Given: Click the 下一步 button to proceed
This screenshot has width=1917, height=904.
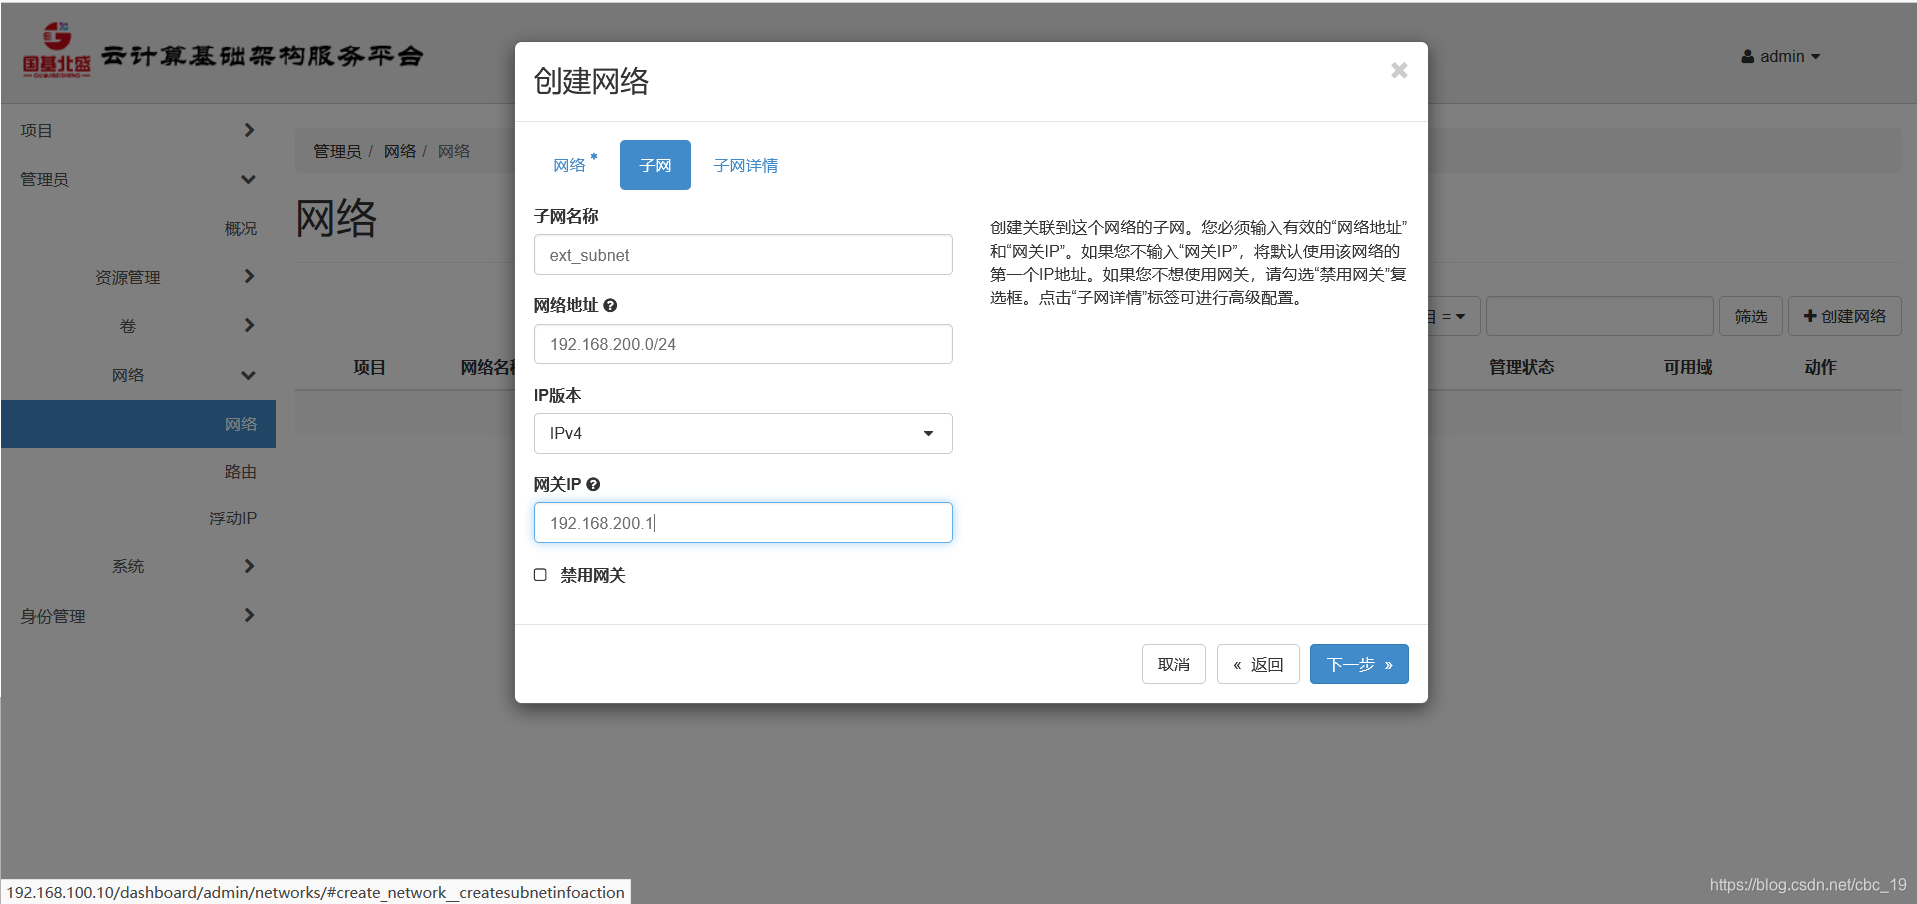Looking at the screenshot, I should point(1358,664).
